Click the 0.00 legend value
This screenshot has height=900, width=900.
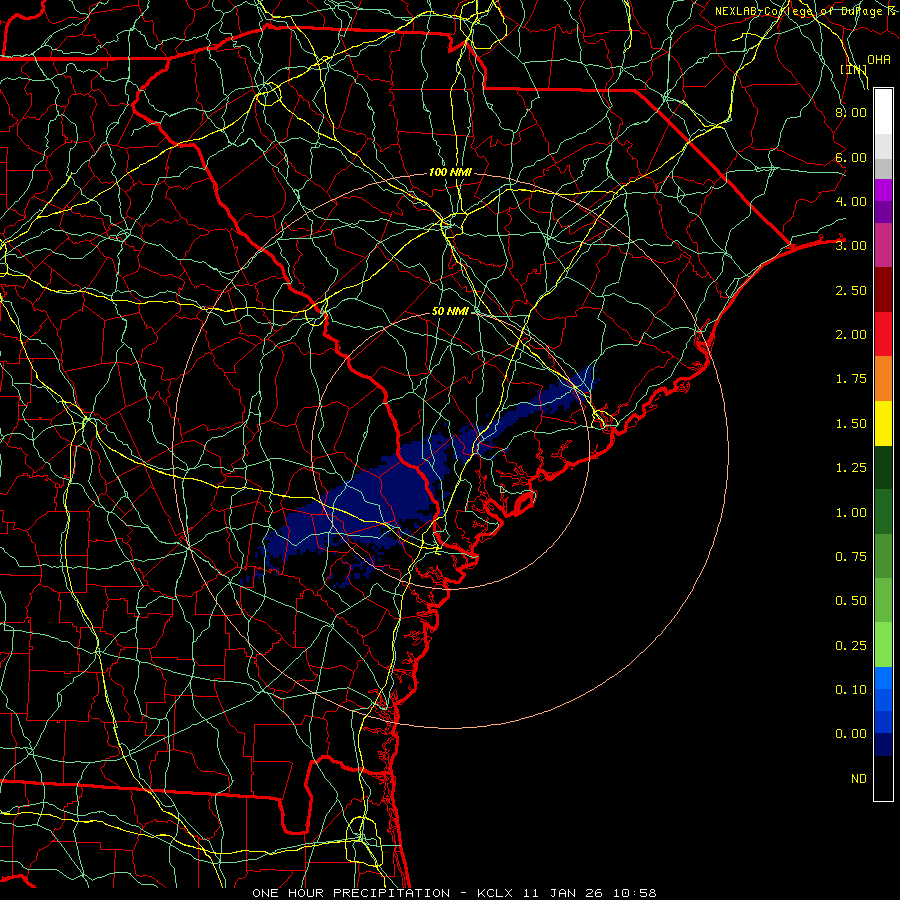[x=851, y=734]
